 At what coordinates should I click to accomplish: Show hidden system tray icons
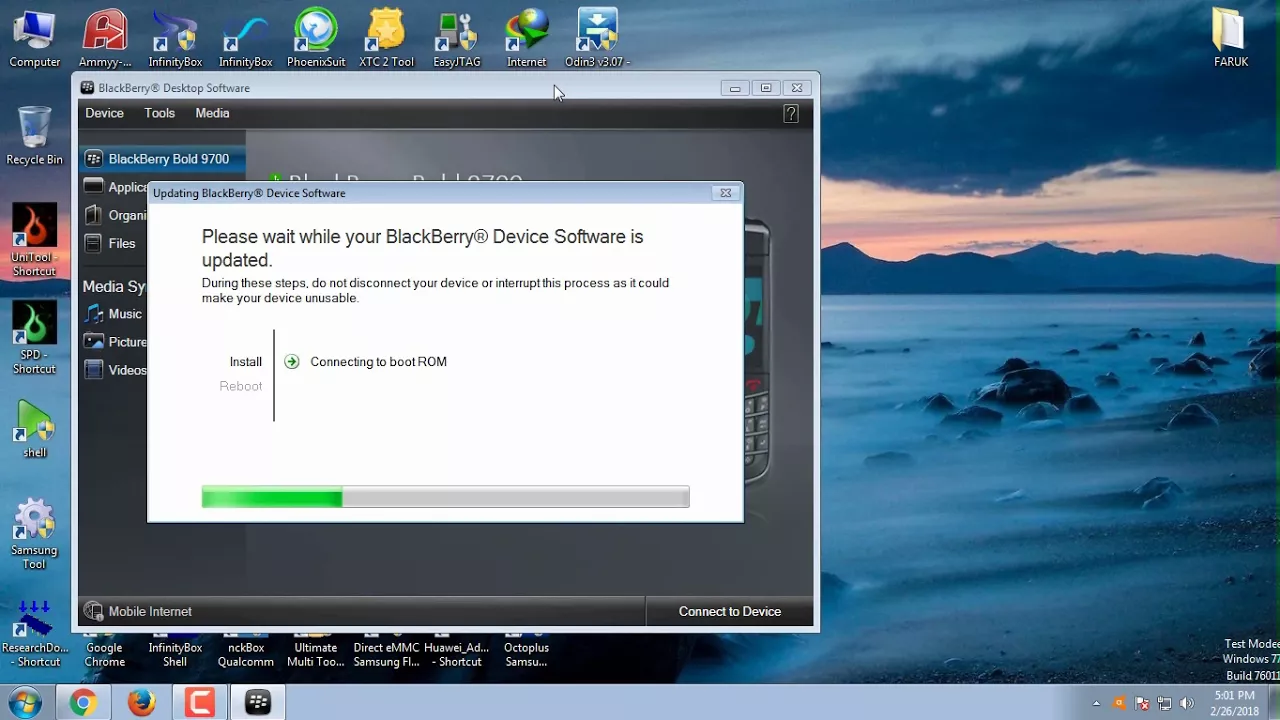(x=1097, y=703)
